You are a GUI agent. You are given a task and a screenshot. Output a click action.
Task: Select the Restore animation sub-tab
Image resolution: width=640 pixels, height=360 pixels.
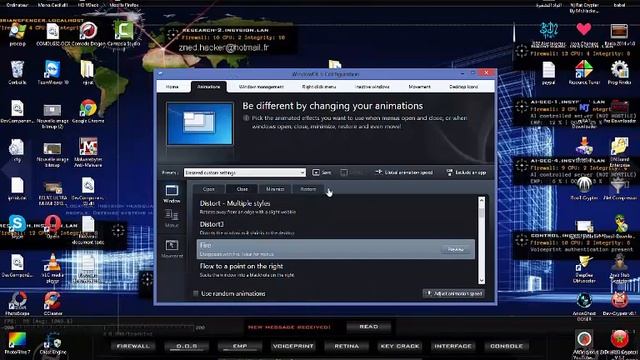308,189
